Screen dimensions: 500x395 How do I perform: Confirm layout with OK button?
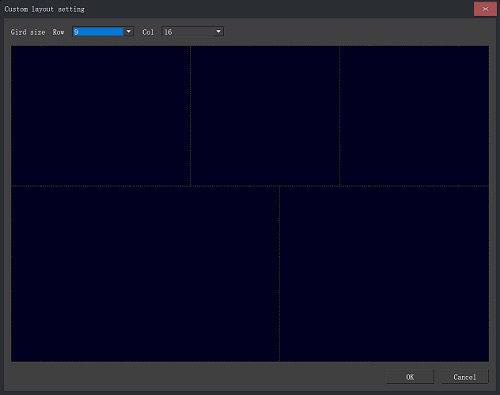(x=410, y=377)
